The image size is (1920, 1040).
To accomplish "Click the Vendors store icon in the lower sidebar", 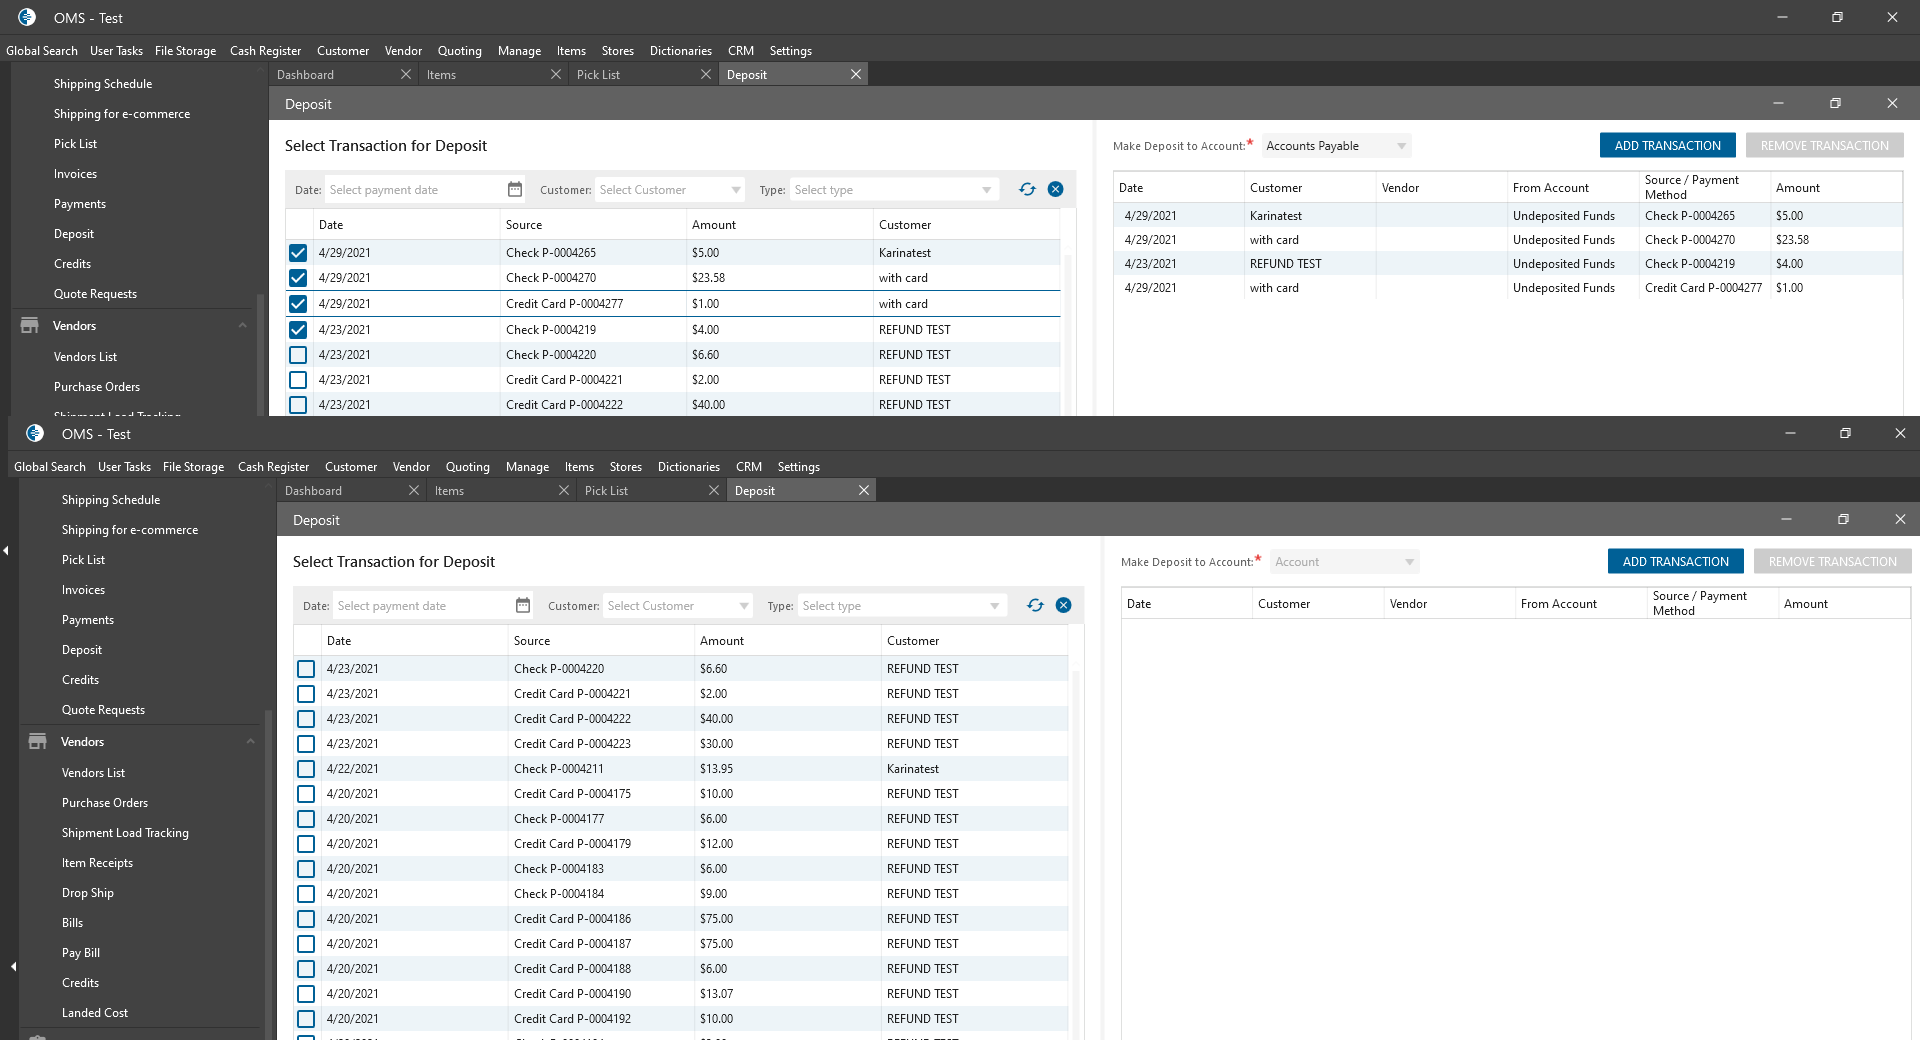I will (38, 742).
